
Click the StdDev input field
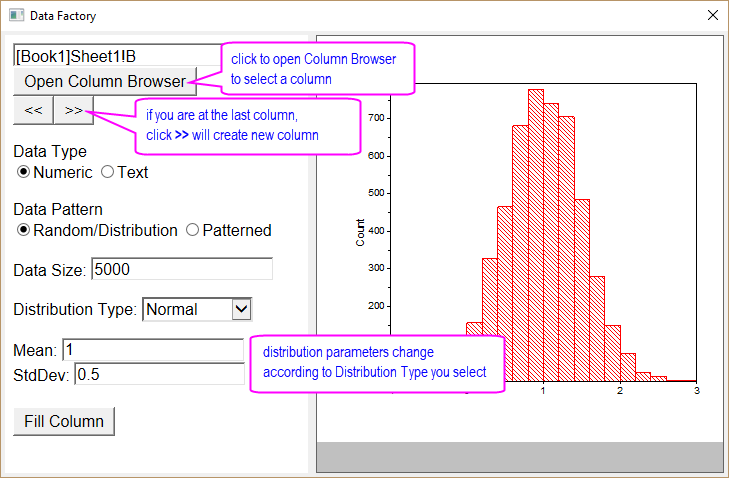point(159,374)
